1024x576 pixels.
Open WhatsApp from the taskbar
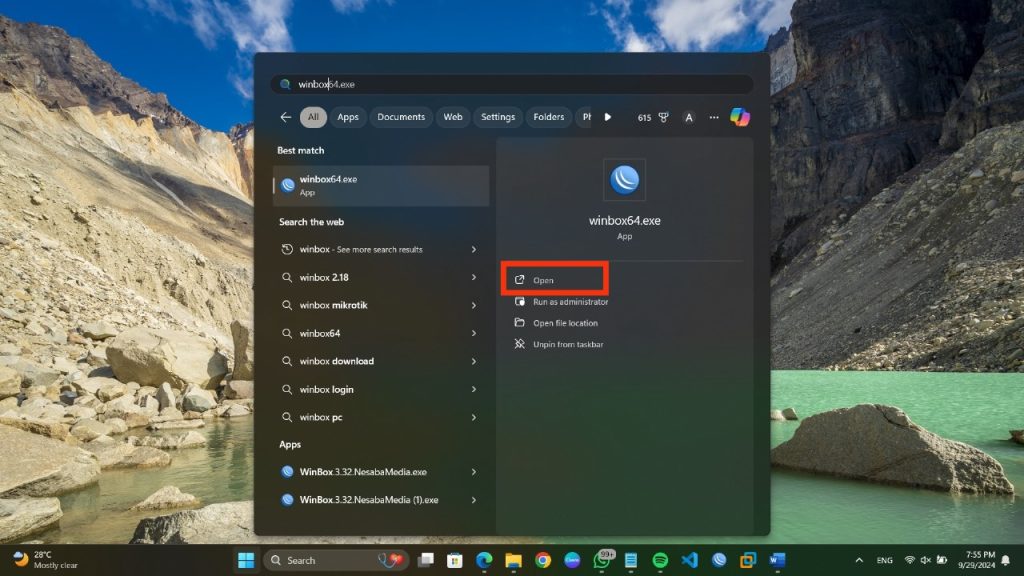pos(602,560)
